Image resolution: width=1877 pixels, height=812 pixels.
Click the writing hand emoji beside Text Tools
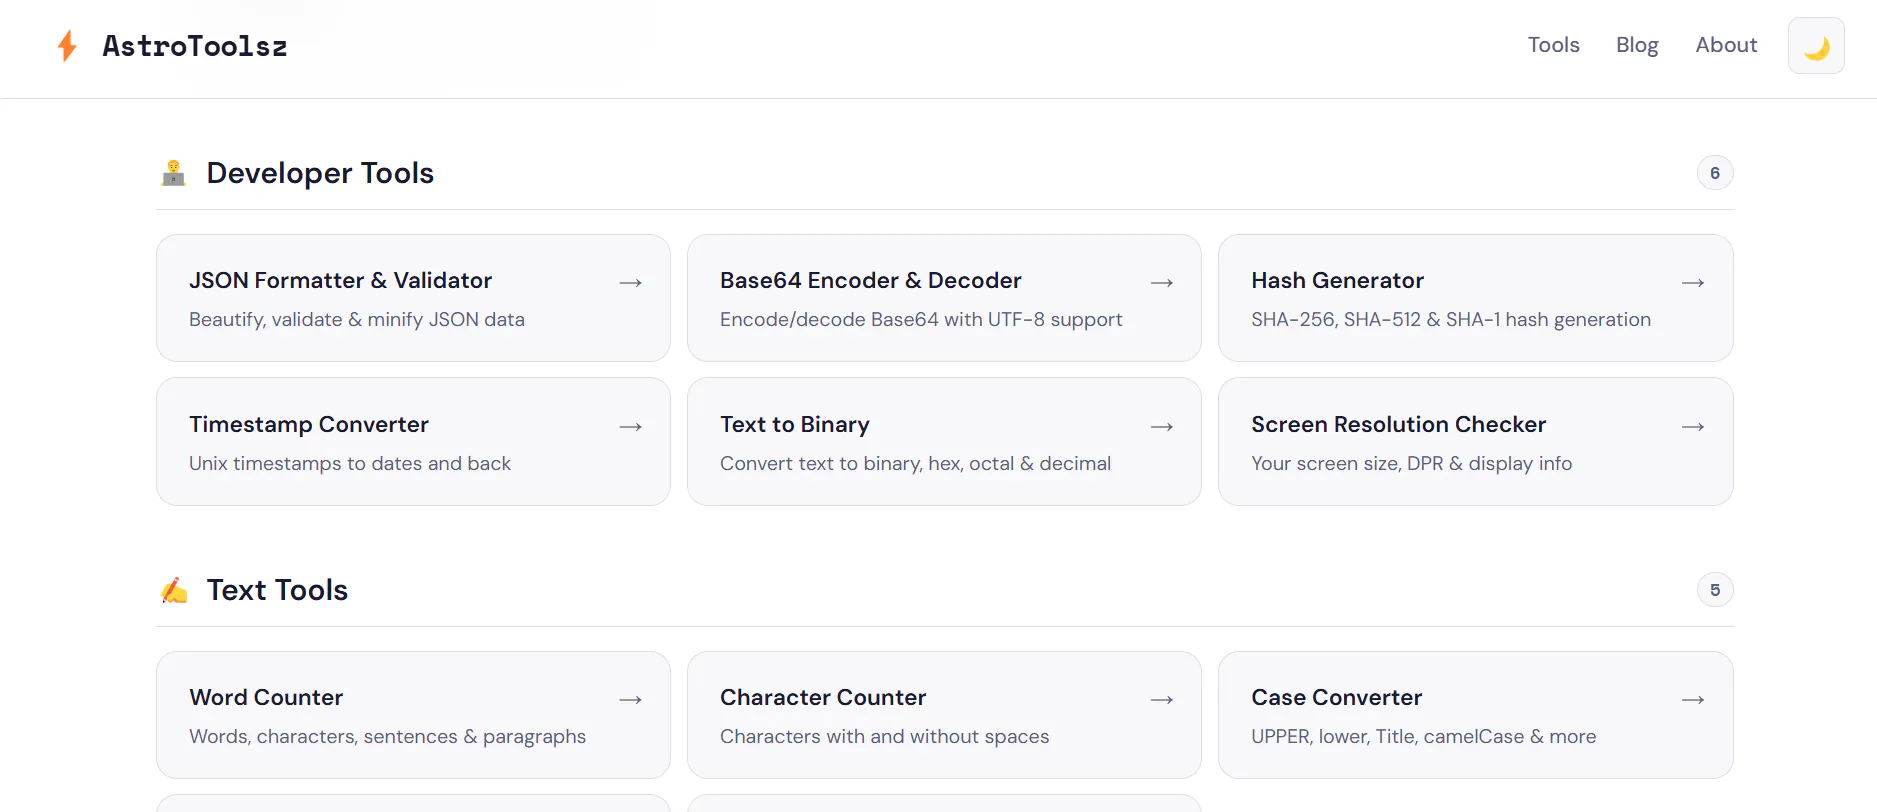point(174,590)
